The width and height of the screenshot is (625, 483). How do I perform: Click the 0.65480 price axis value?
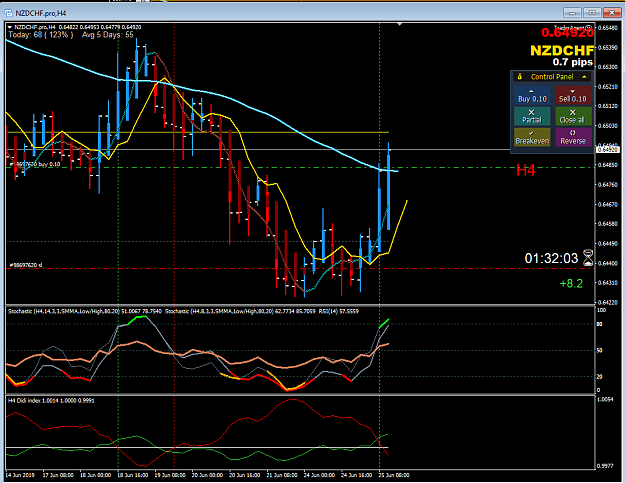608,28
